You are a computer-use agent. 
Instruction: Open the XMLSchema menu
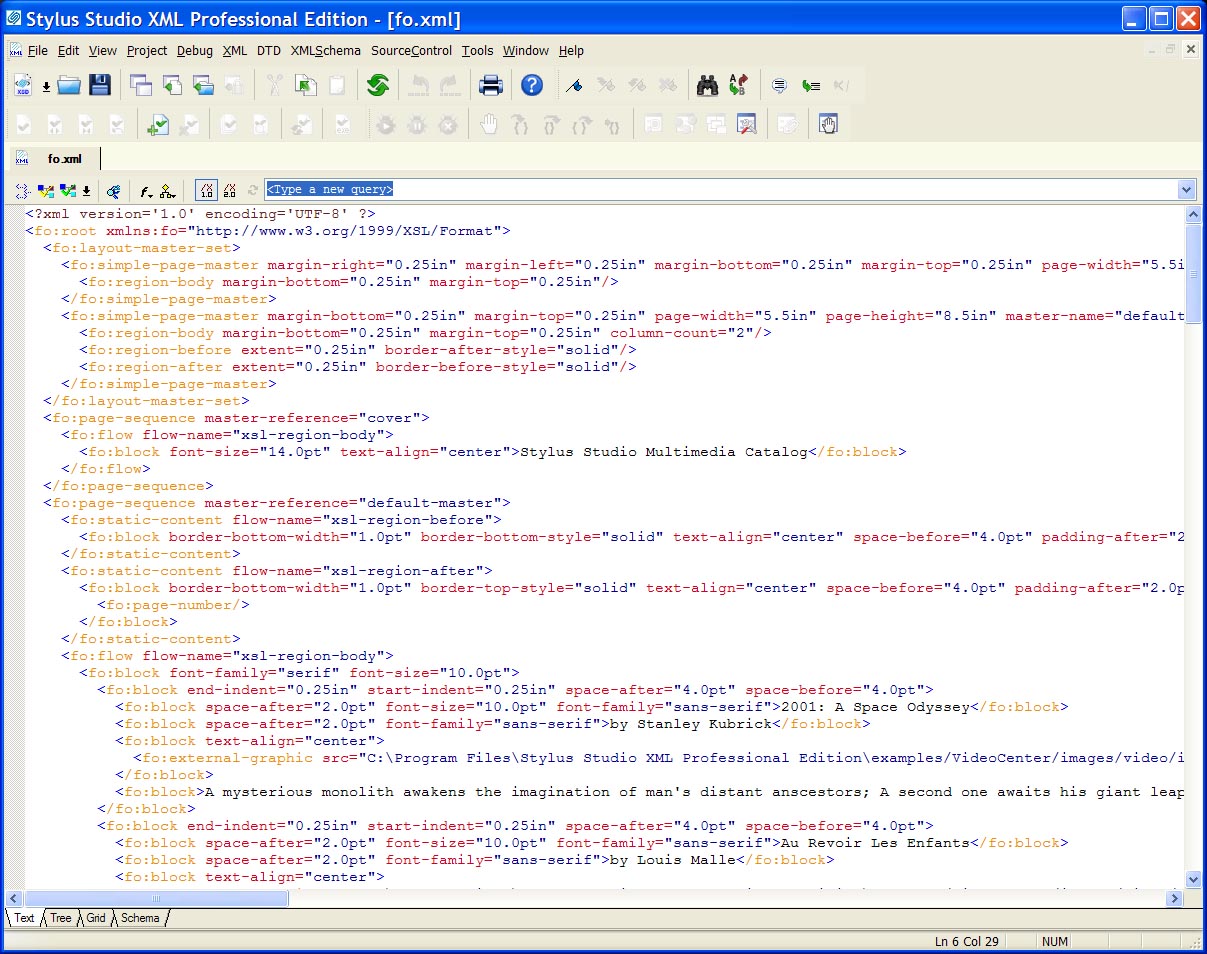click(325, 51)
